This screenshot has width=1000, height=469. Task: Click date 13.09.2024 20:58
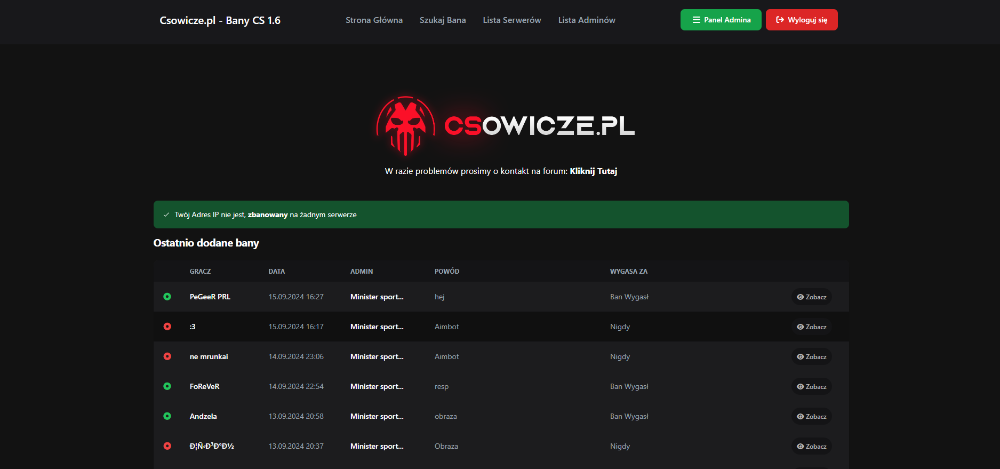(296, 417)
